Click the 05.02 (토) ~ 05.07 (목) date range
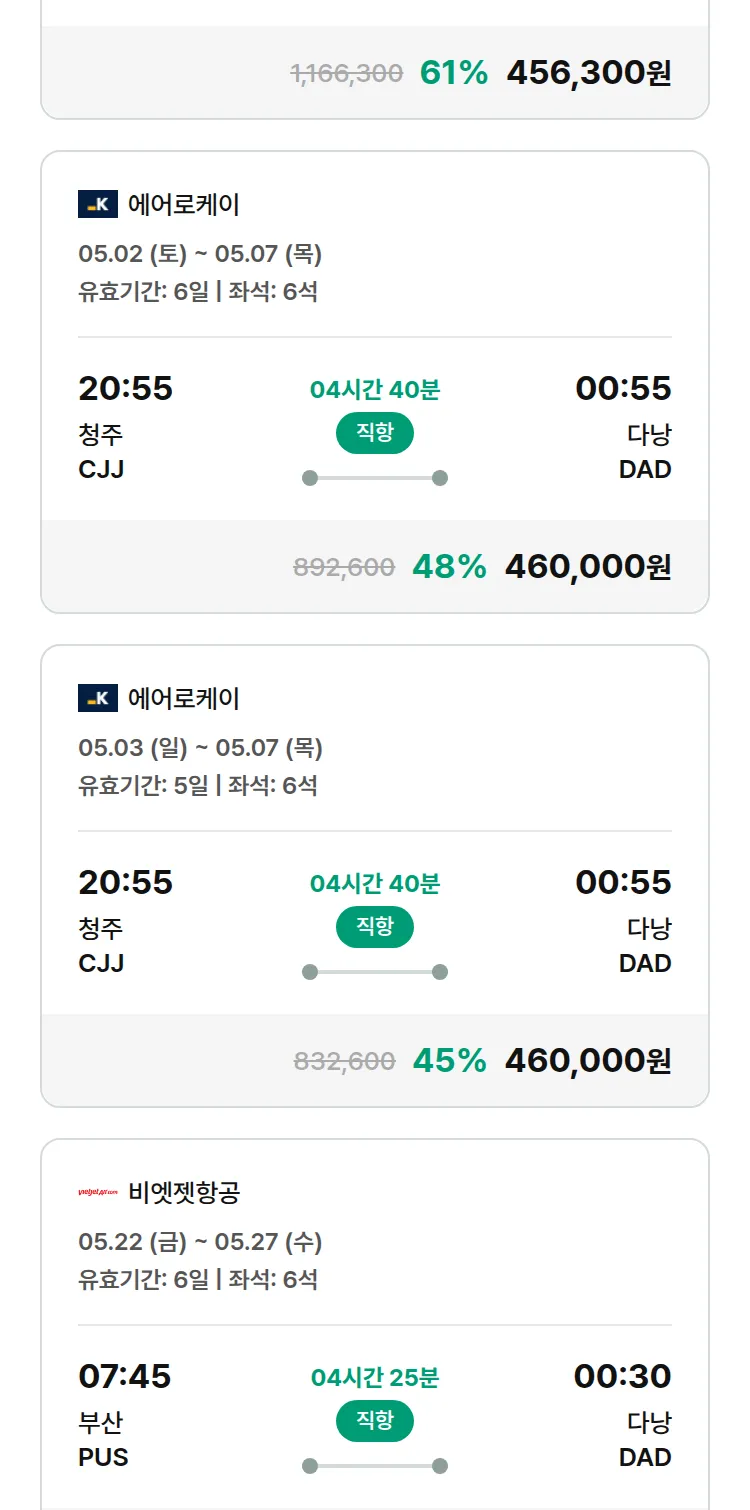The width and height of the screenshot is (750, 1510). point(200,254)
